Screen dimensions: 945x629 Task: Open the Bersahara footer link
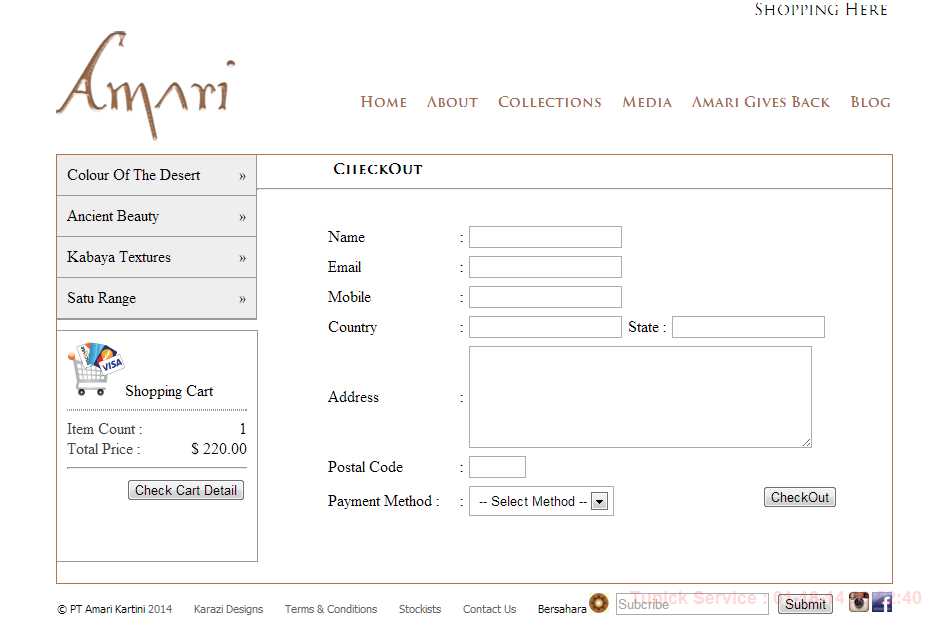coord(562,609)
